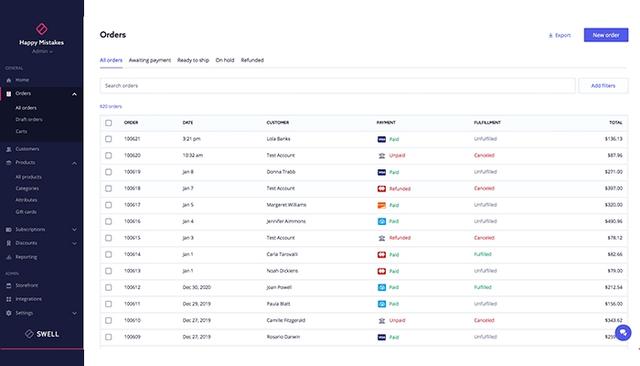Switch to On hold tab
Image resolution: width=640 pixels, height=366 pixels.
point(225,60)
